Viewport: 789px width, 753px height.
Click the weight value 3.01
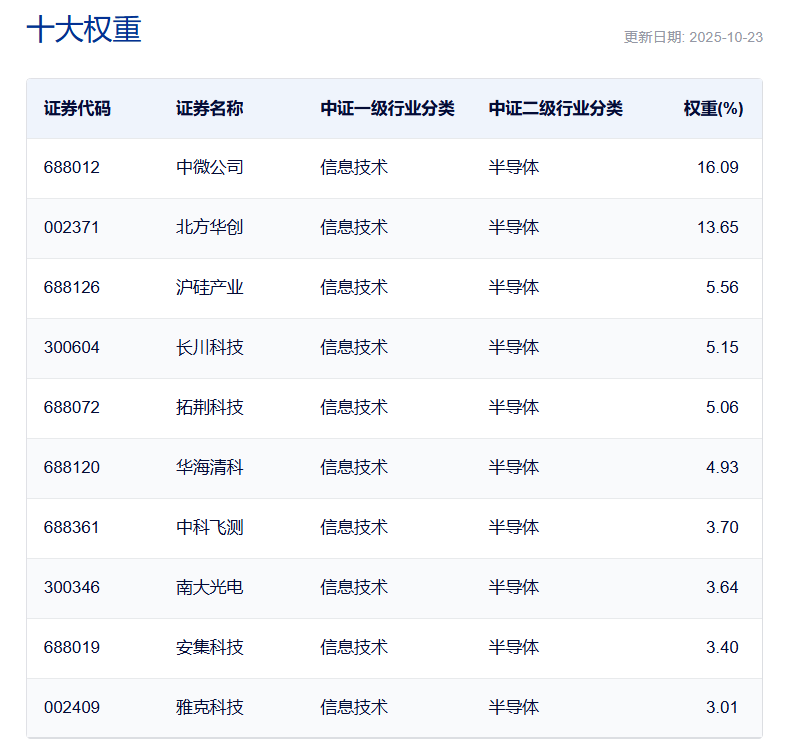click(721, 708)
